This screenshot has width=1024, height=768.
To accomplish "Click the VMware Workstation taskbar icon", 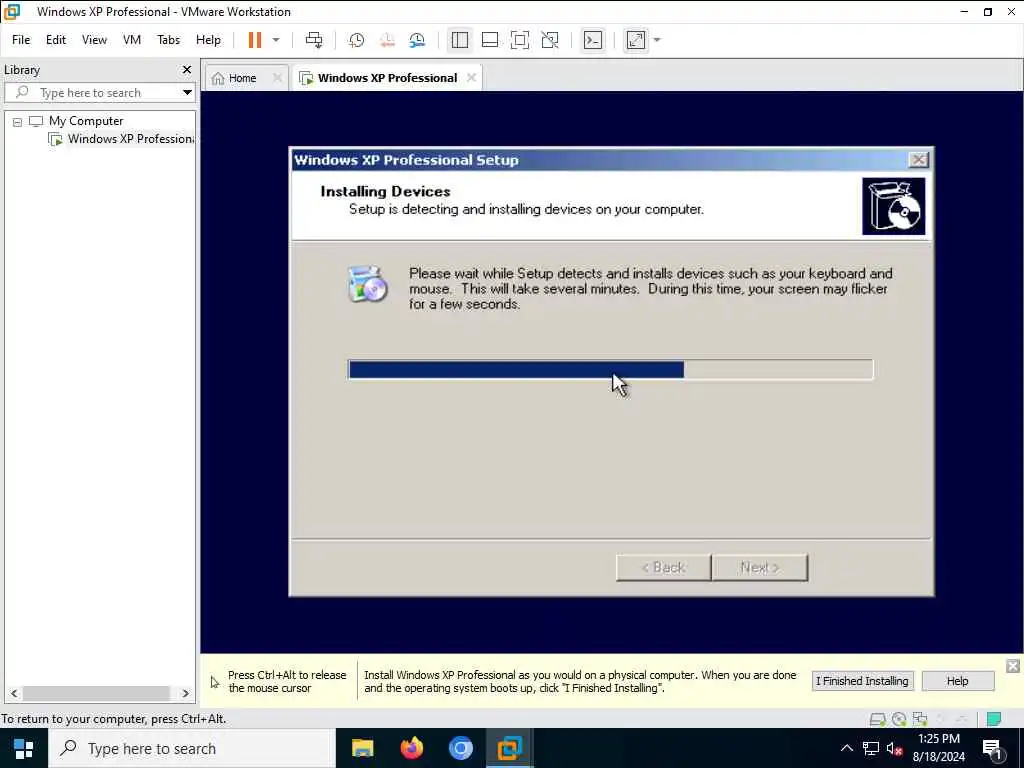I will click(x=509, y=748).
